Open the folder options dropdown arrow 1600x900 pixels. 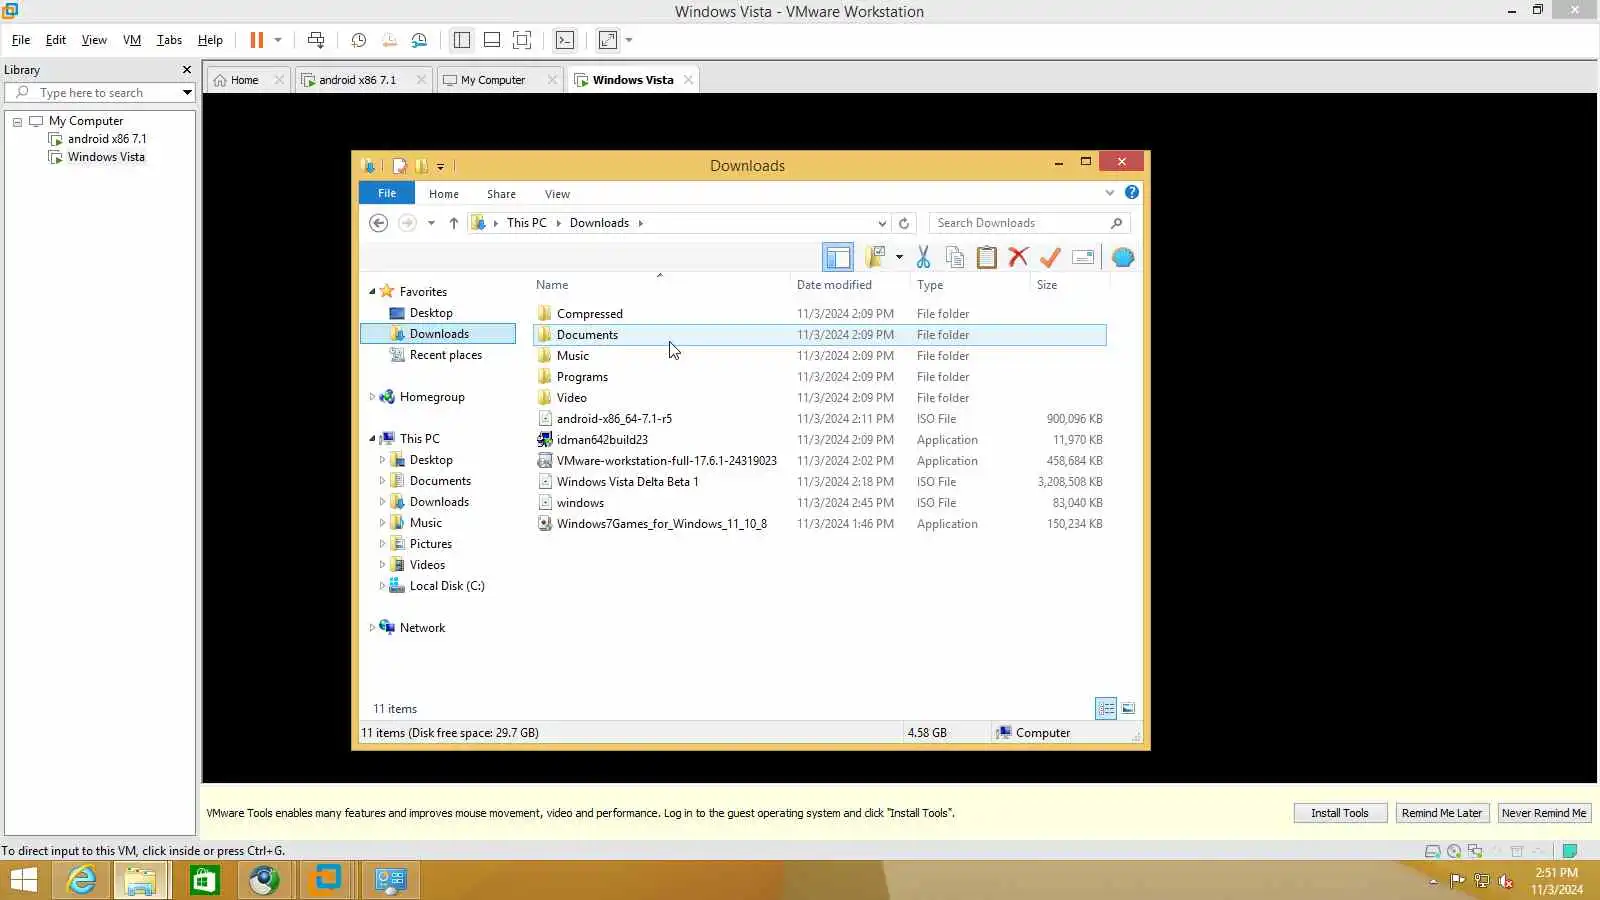899,257
